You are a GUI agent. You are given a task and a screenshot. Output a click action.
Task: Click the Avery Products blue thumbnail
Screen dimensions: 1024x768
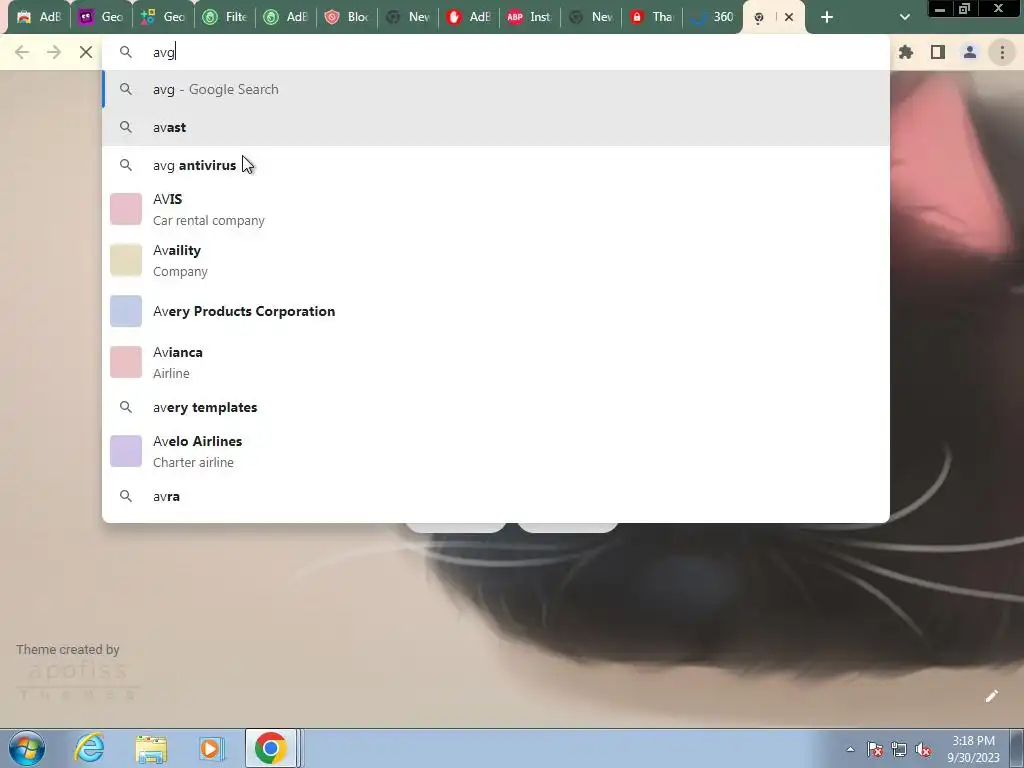(126, 311)
